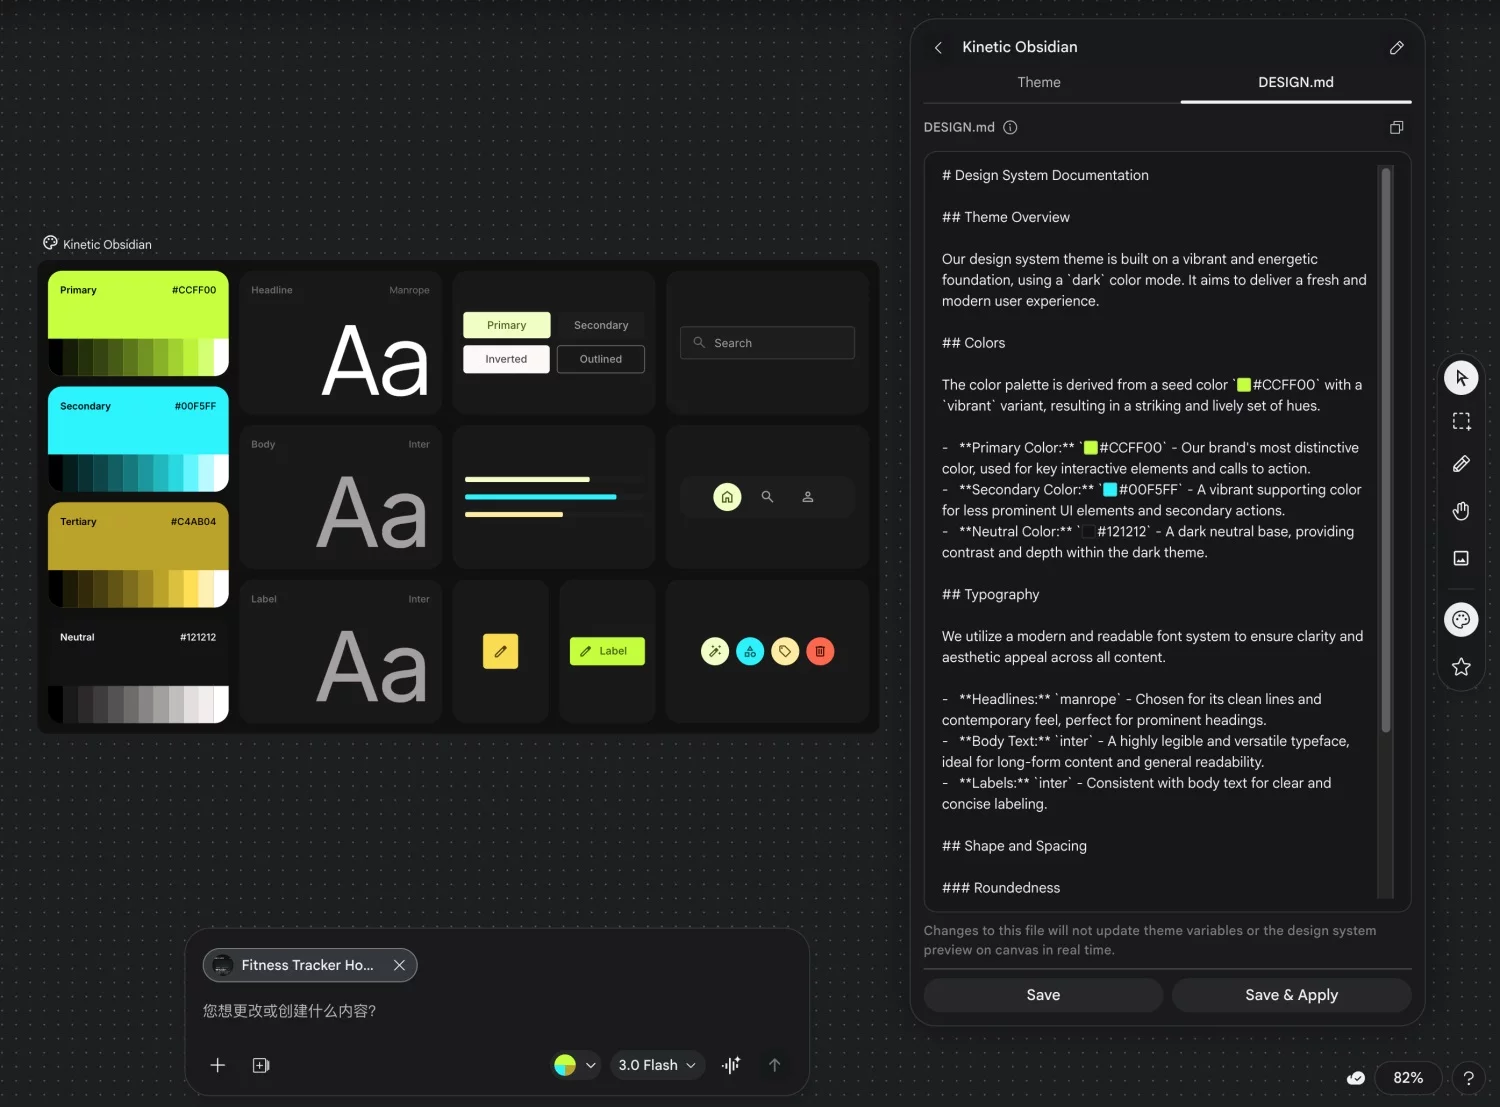Select the DESIGN.md tab
The width and height of the screenshot is (1500, 1107).
tap(1295, 82)
